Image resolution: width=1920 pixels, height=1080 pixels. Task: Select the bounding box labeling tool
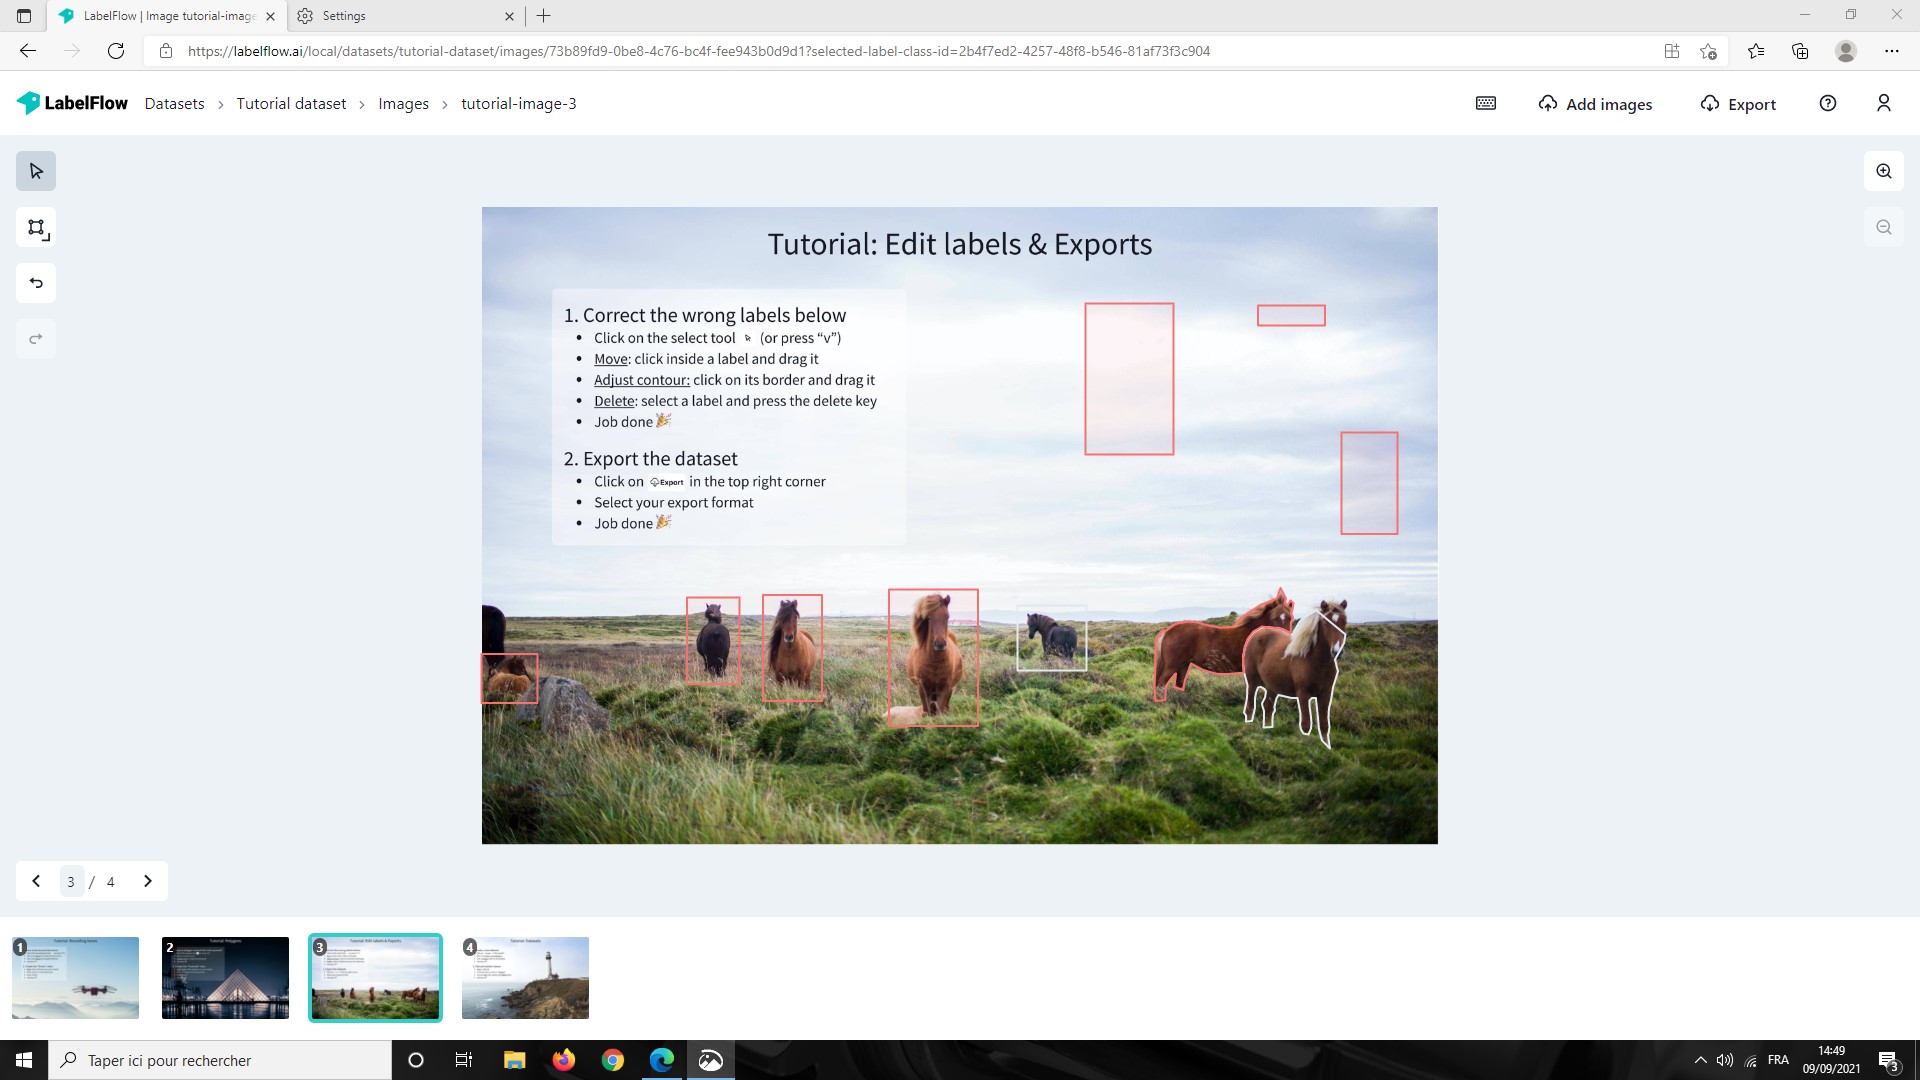[x=36, y=227]
